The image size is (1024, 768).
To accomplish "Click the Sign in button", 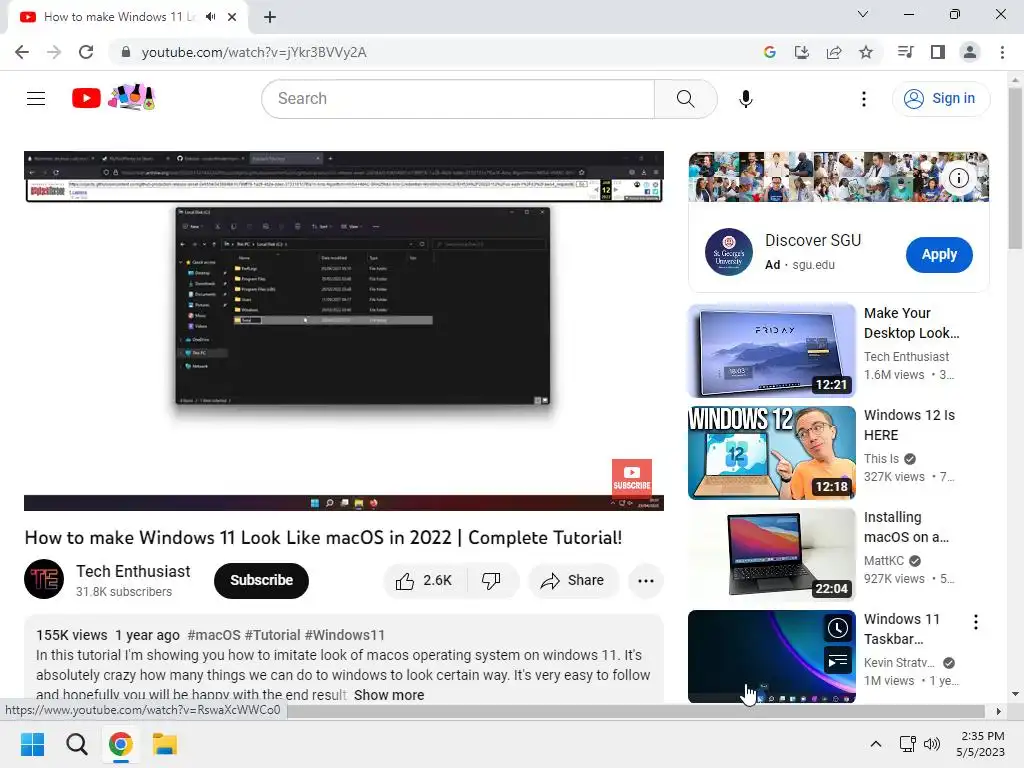I will [x=940, y=99].
